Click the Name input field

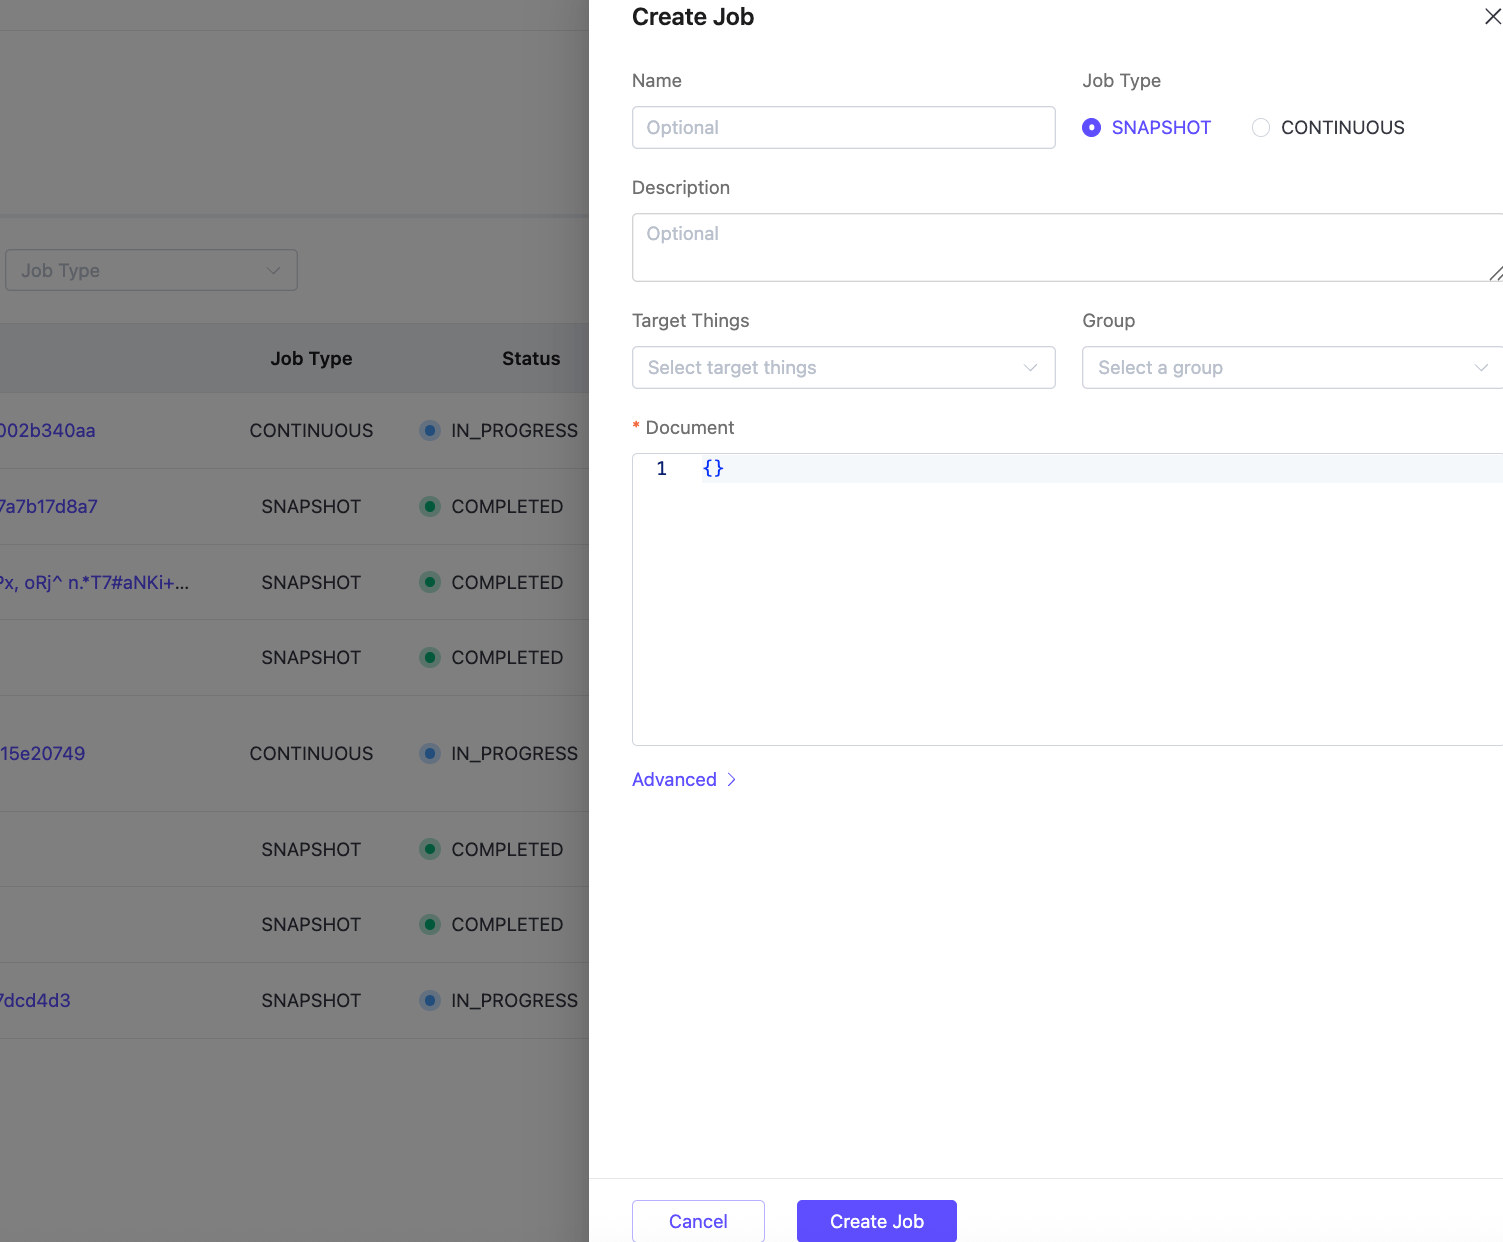843,128
